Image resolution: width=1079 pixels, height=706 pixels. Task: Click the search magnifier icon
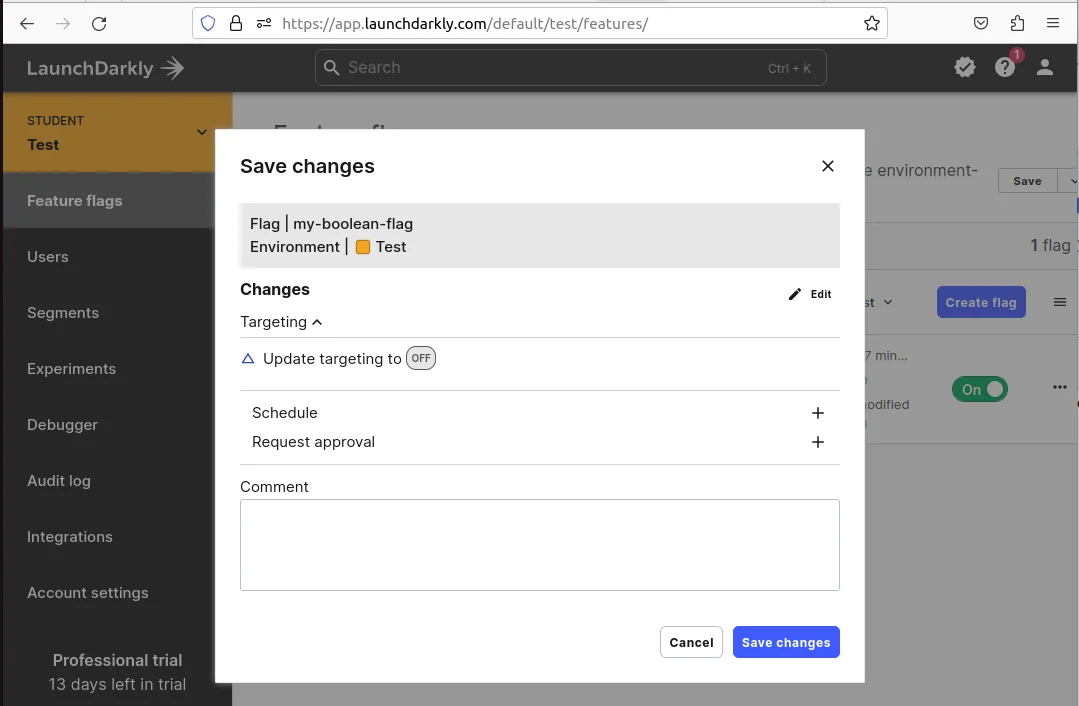332,67
